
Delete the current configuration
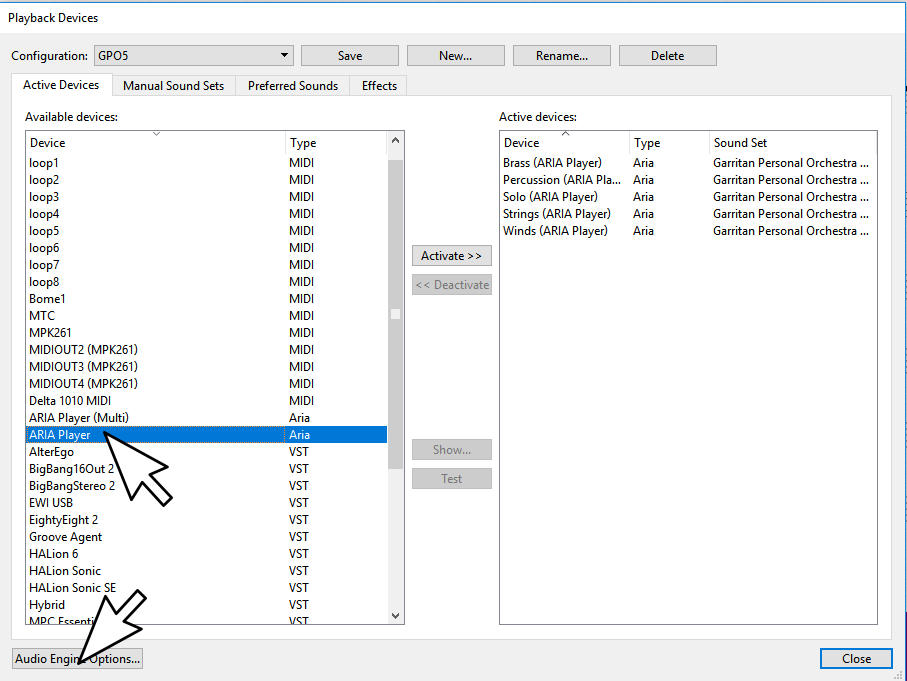tap(667, 56)
